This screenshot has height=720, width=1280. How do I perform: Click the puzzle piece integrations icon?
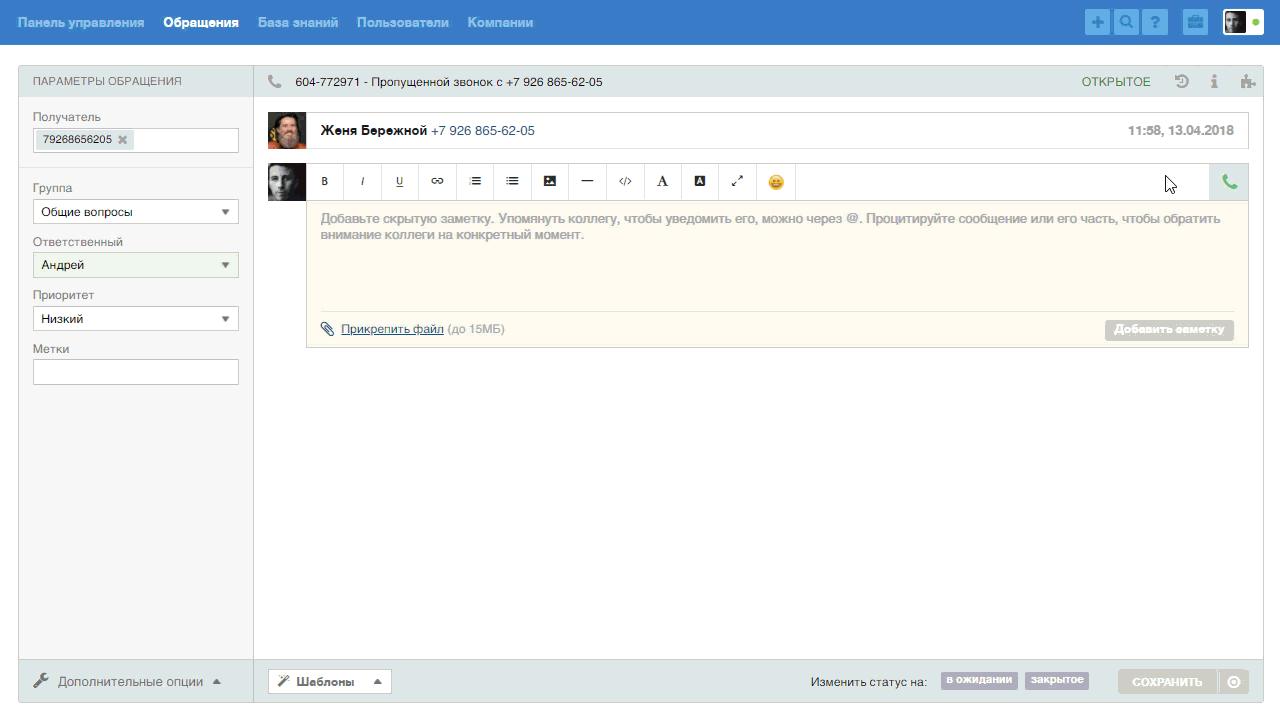click(1247, 82)
